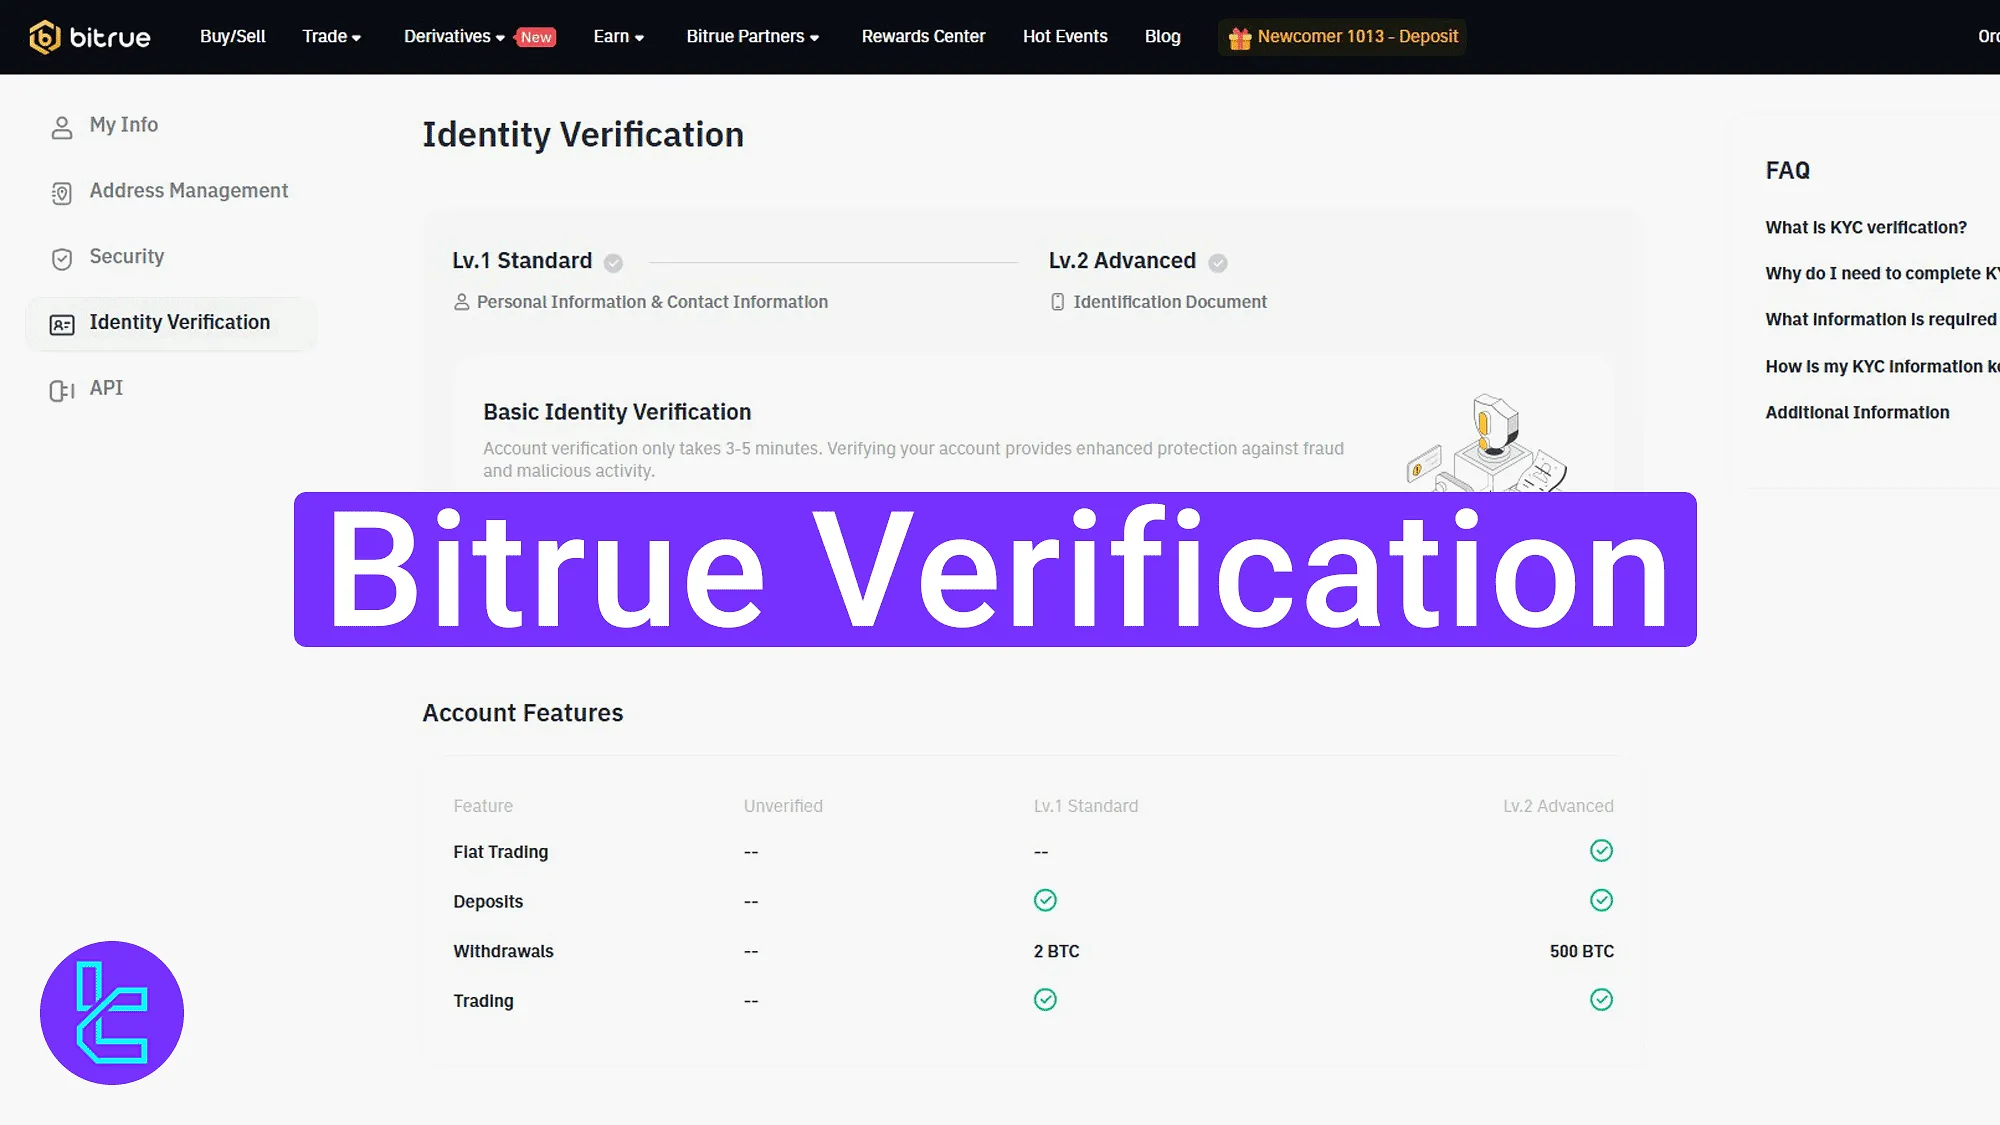Select API in sidebar

point(106,388)
